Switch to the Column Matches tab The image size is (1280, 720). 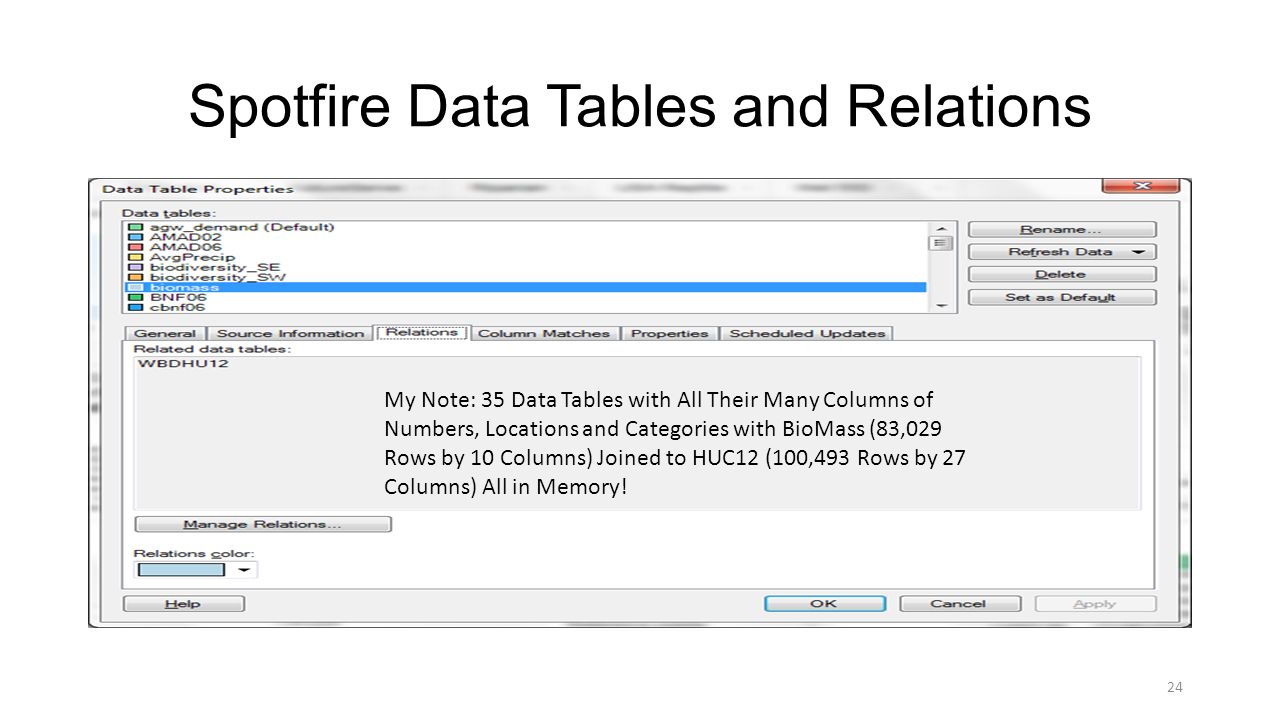544,333
